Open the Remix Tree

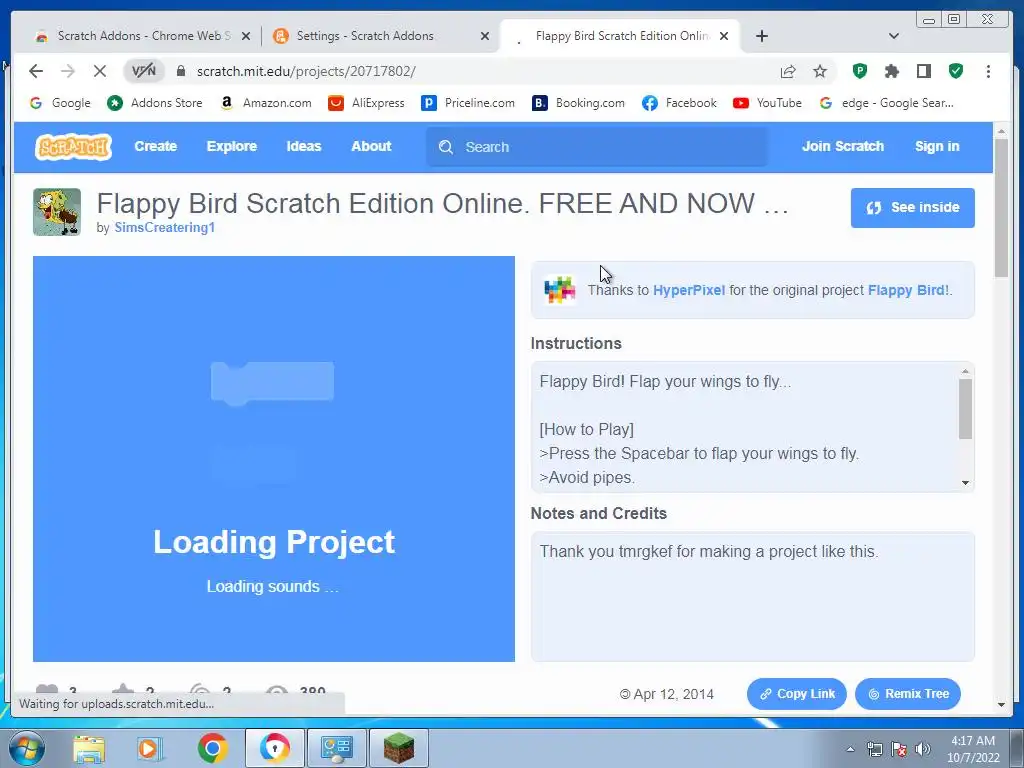(x=908, y=694)
